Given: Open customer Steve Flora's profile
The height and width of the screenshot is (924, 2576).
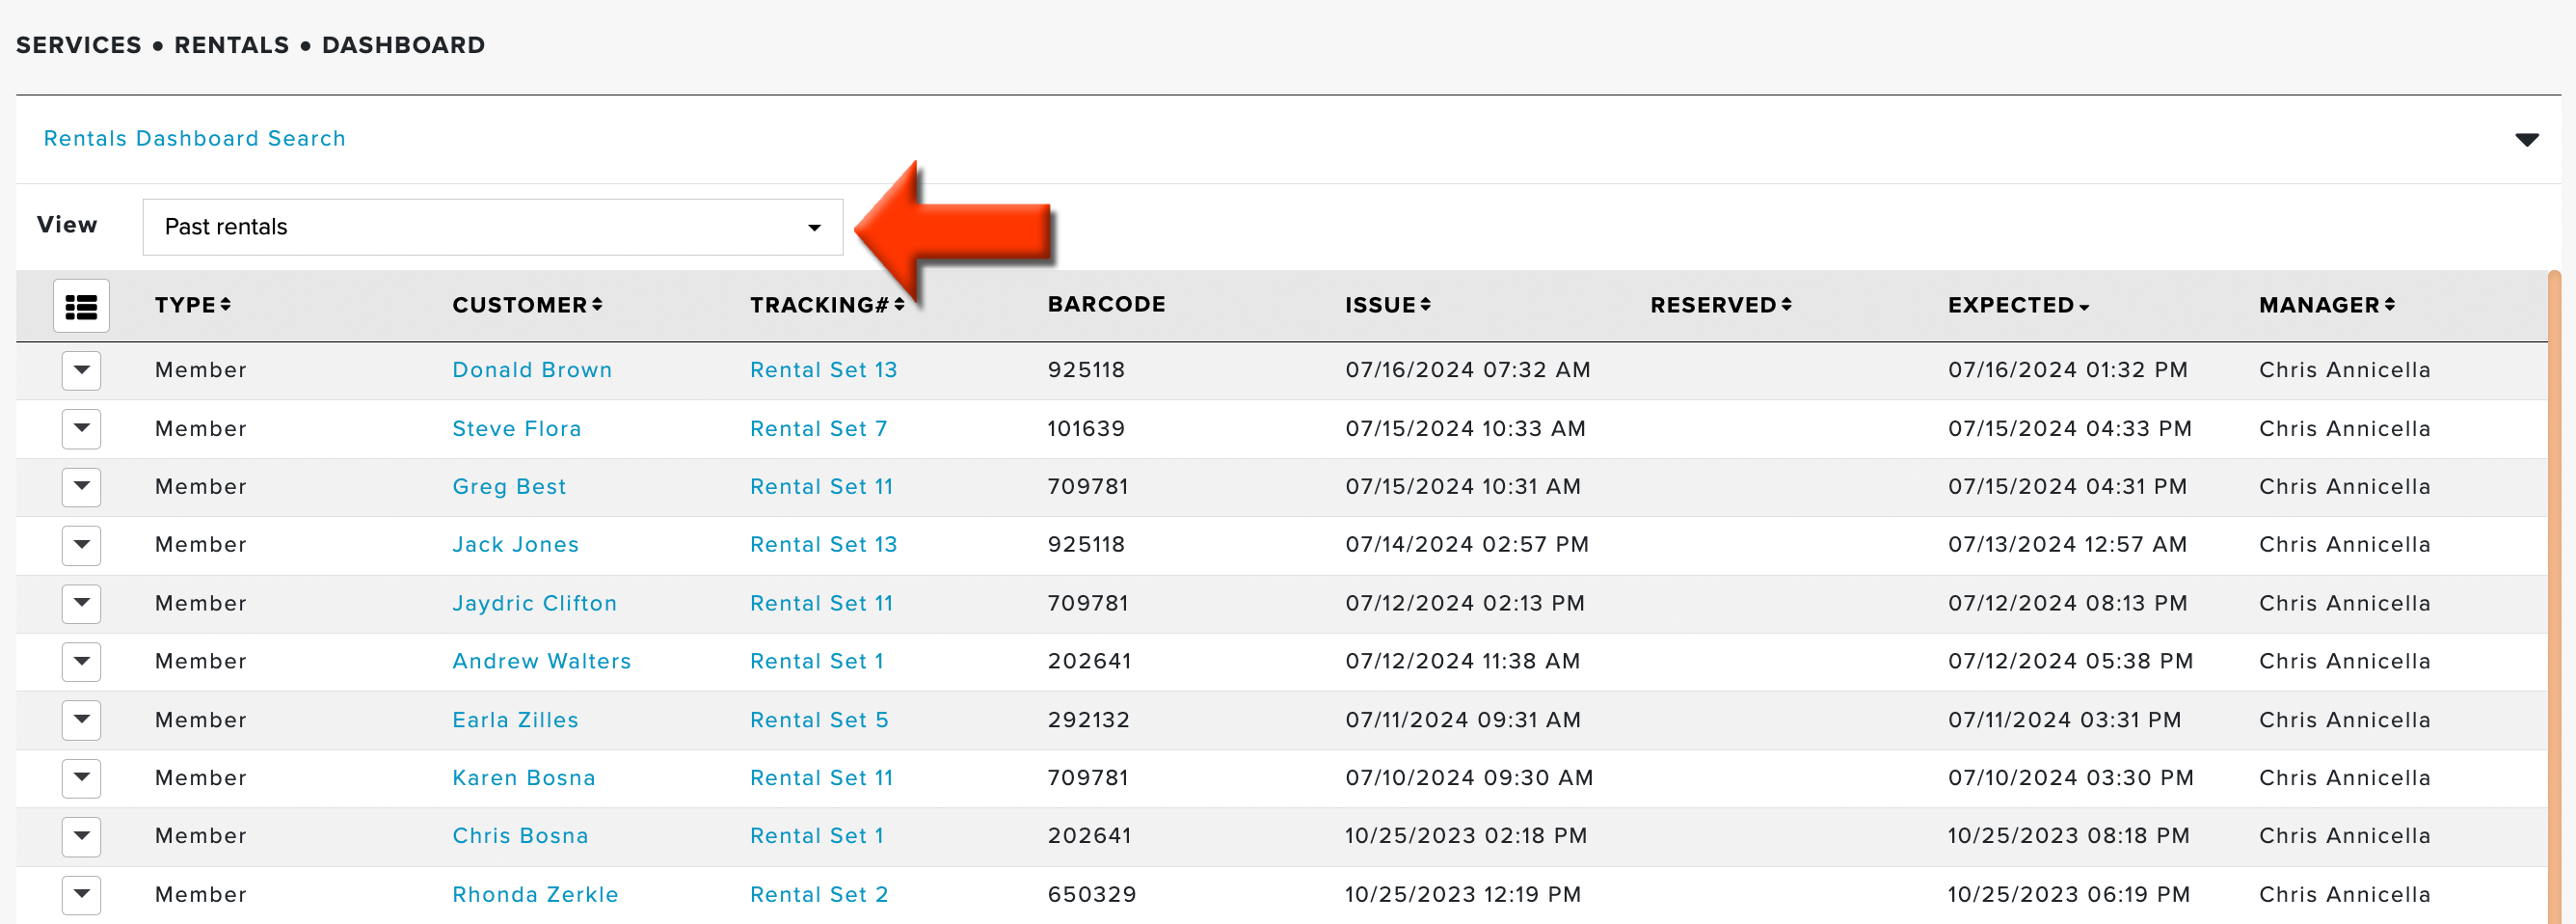Looking at the screenshot, I should click(x=516, y=429).
